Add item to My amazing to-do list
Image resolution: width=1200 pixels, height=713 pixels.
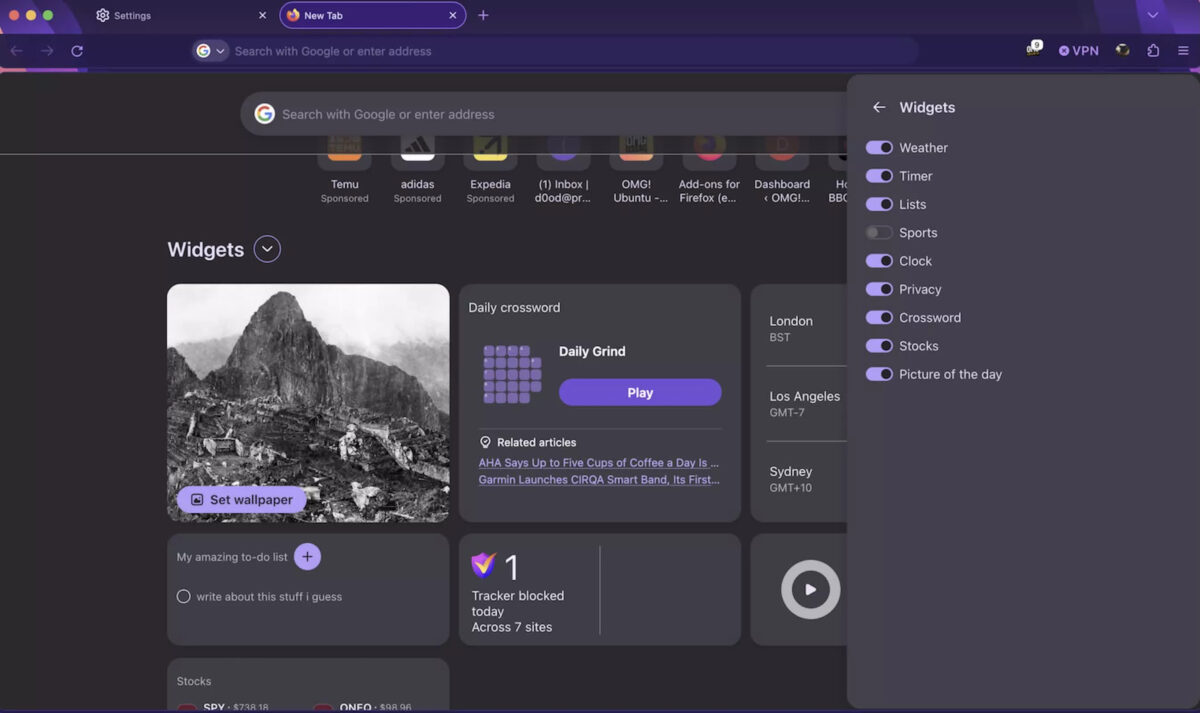(307, 557)
